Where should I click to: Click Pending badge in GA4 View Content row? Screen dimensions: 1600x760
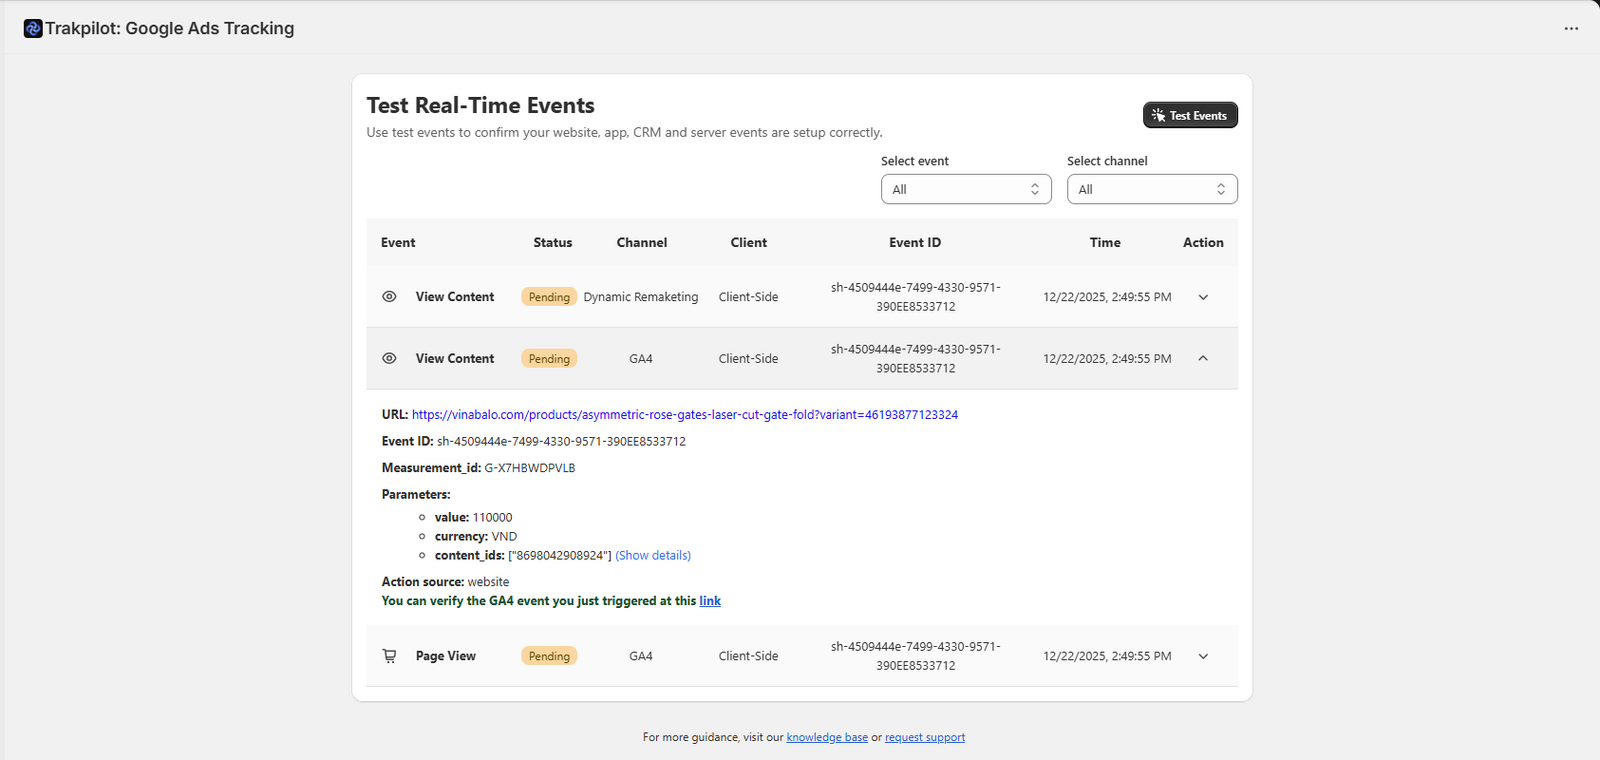coord(549,358)
